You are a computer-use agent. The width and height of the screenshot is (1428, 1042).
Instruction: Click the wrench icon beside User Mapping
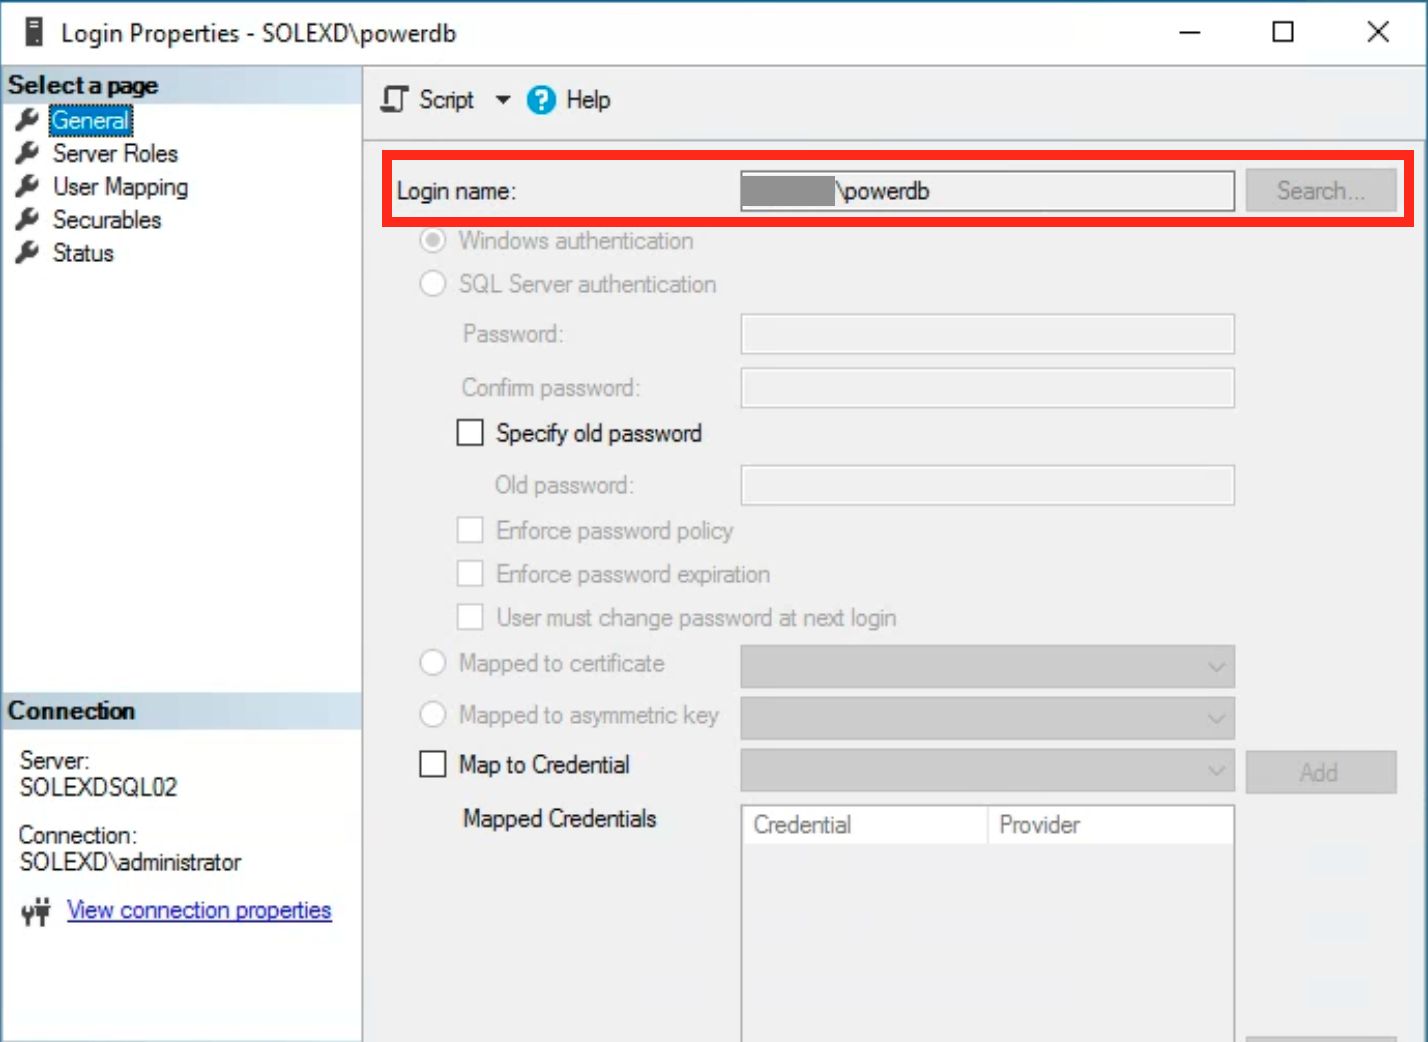click(27, 186)
